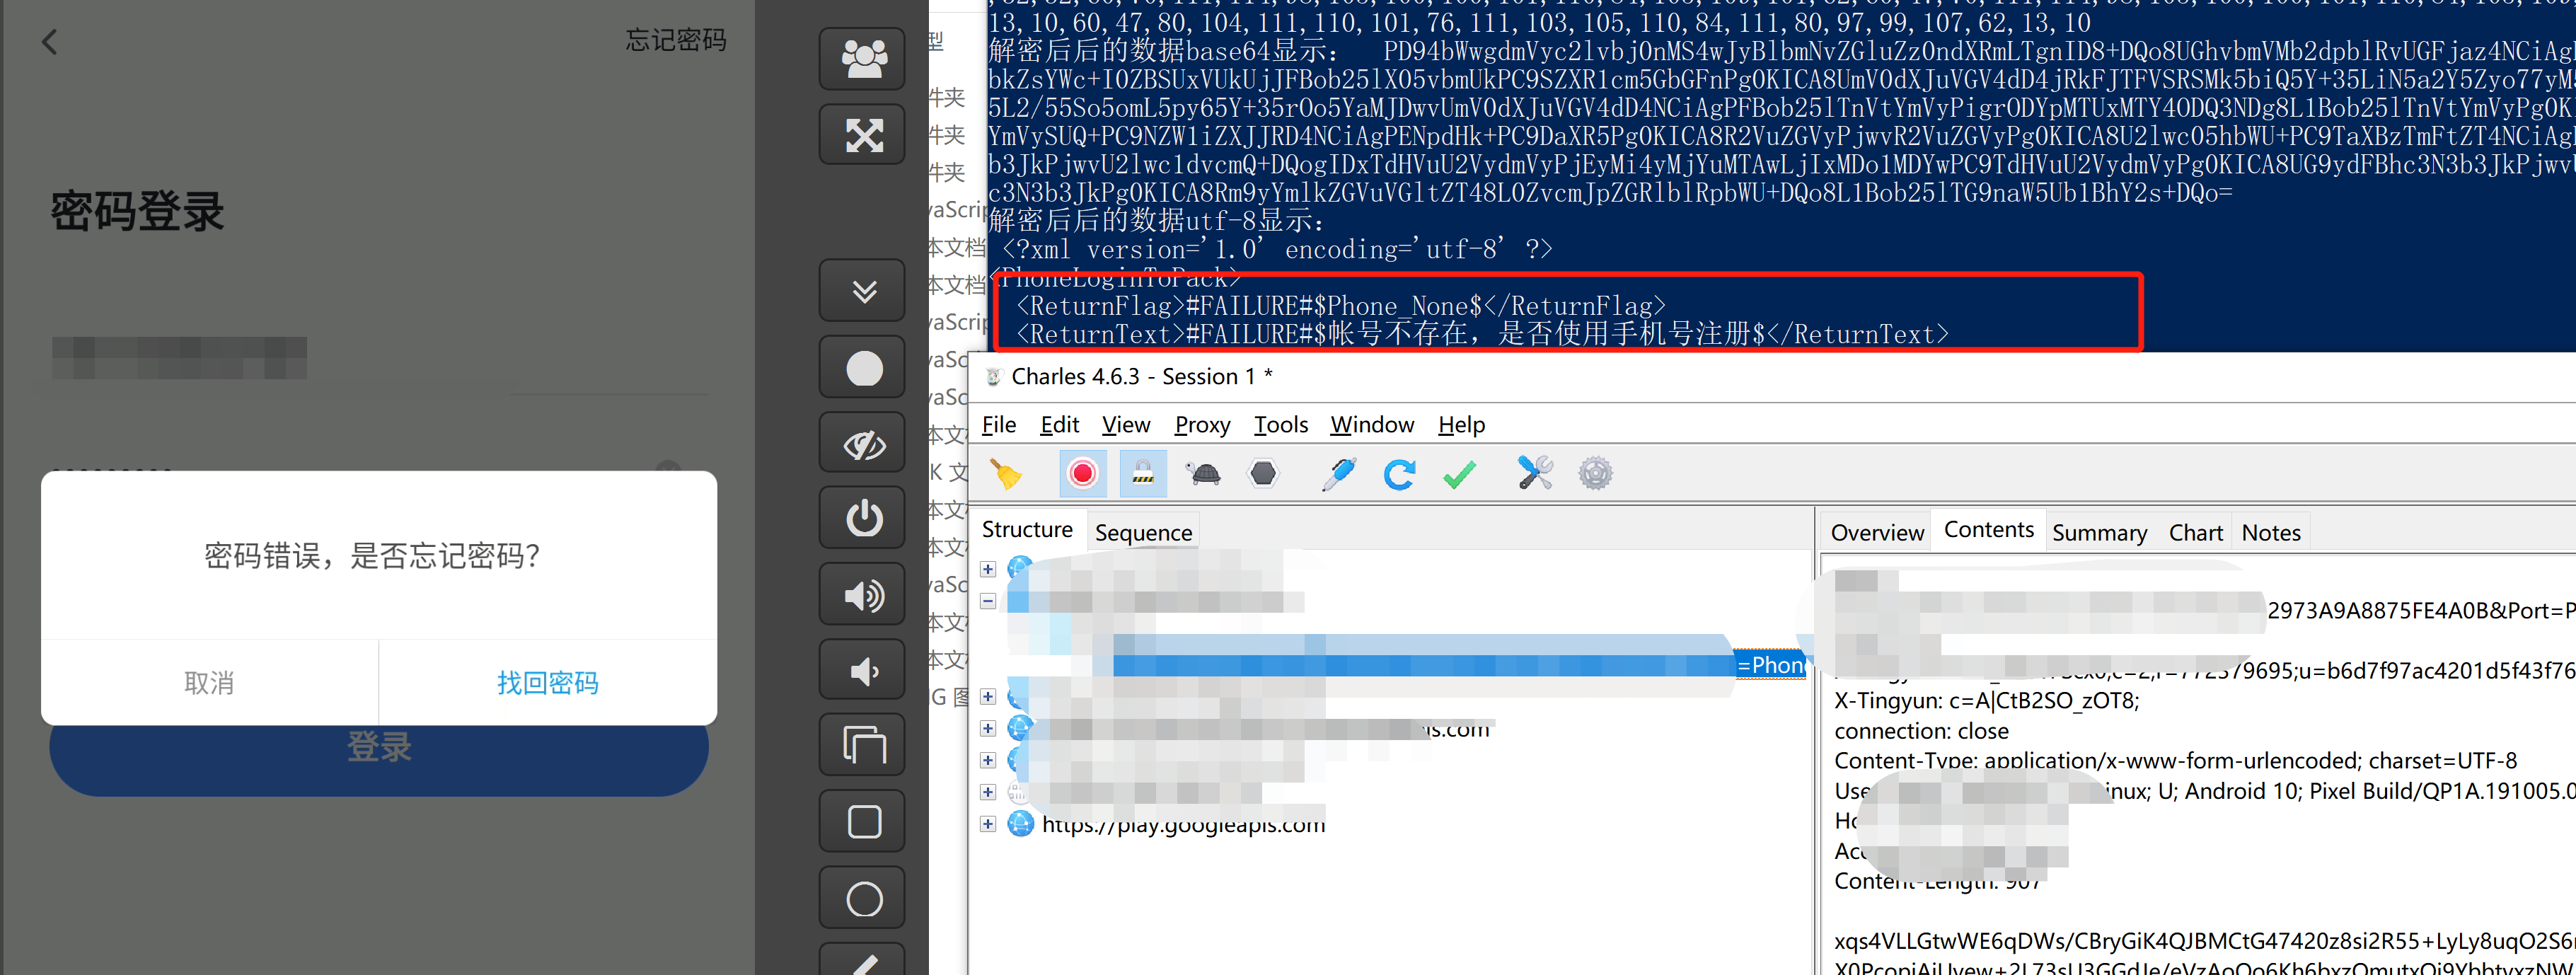Open the View menu in Charles
The width and height of the screenshot is (2576, 975).
click(1126, 424)
